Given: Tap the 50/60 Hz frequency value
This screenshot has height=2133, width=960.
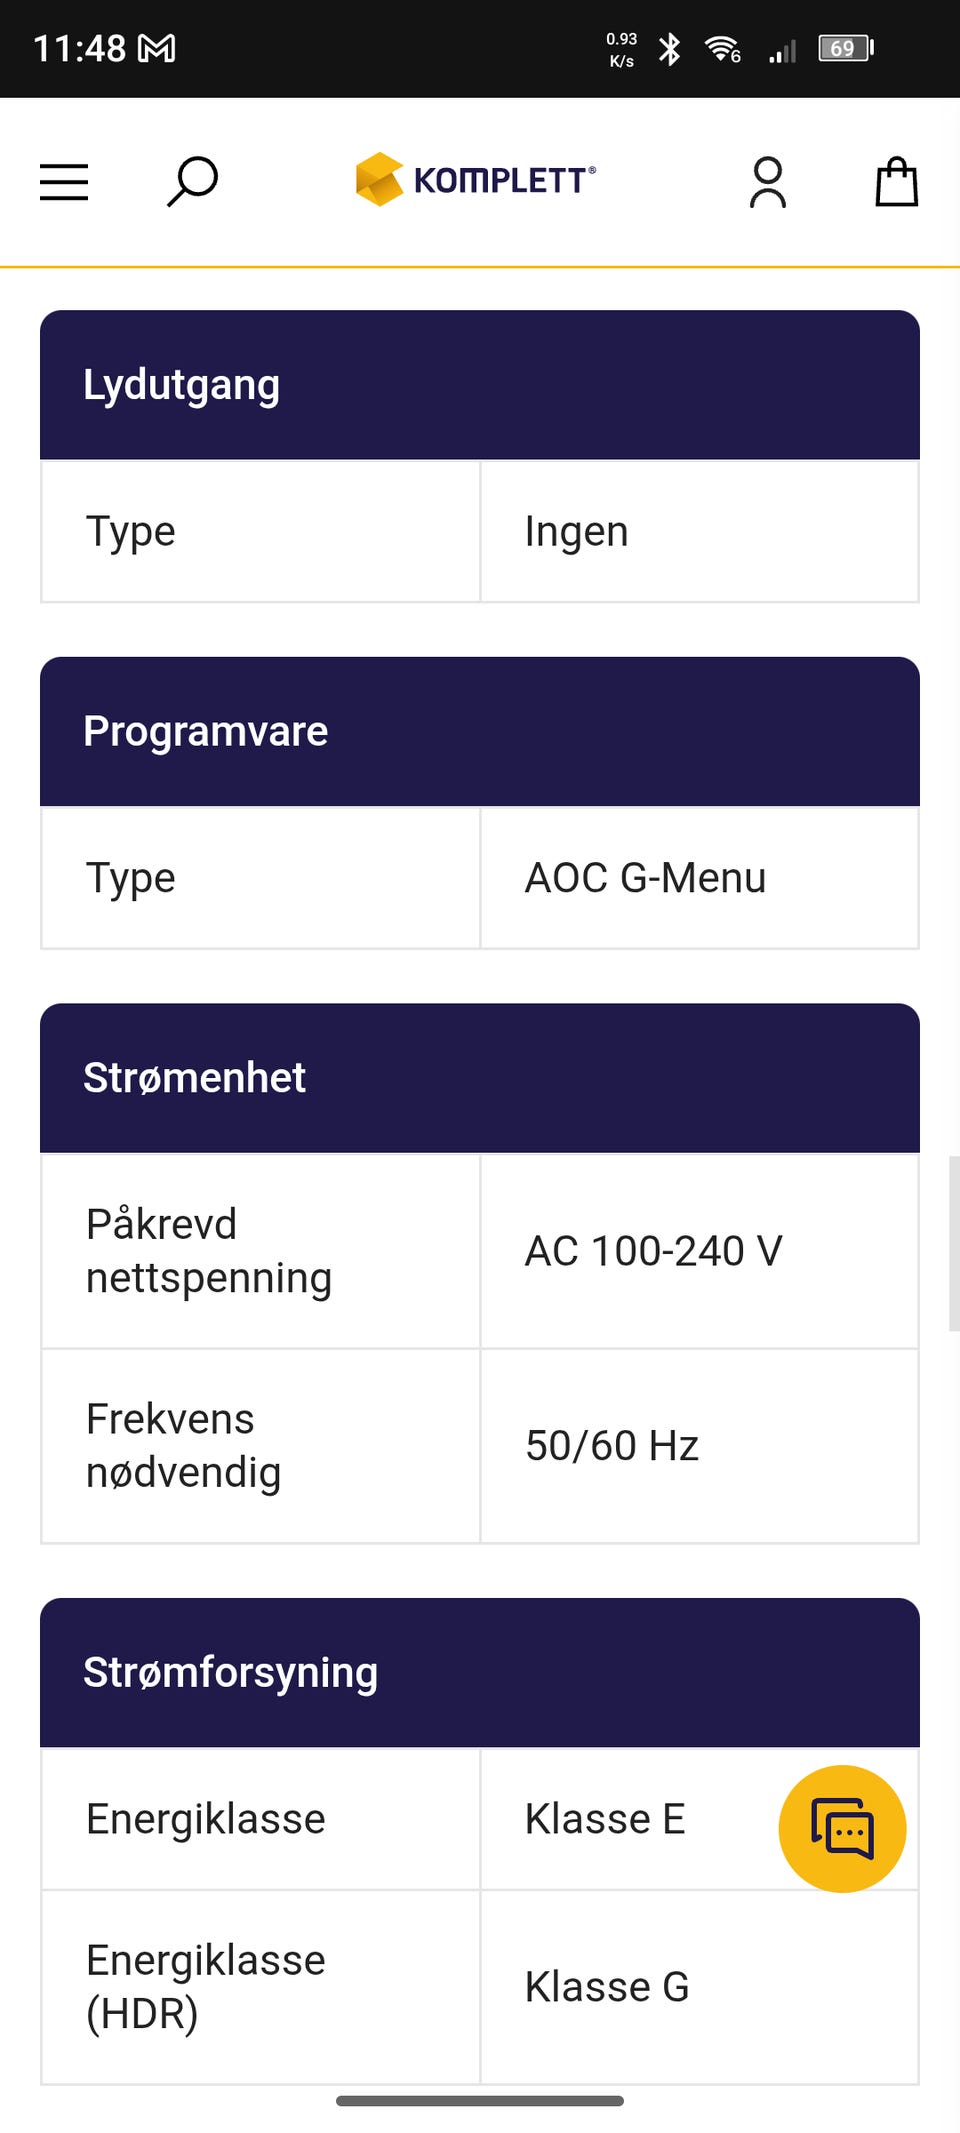Looking at the screenshot, I should coord(612,1446).
